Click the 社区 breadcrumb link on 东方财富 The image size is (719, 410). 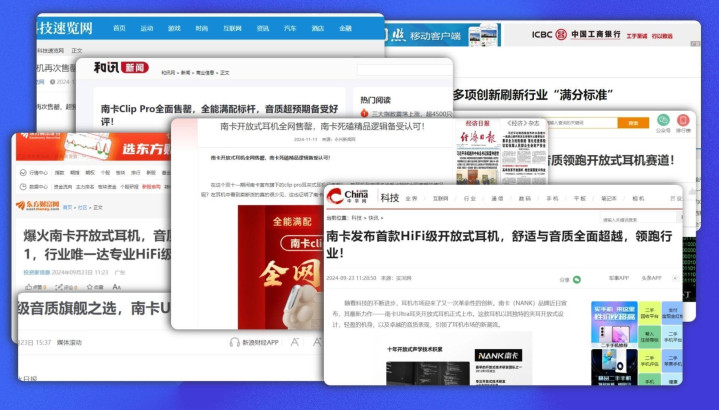point(82,207)
